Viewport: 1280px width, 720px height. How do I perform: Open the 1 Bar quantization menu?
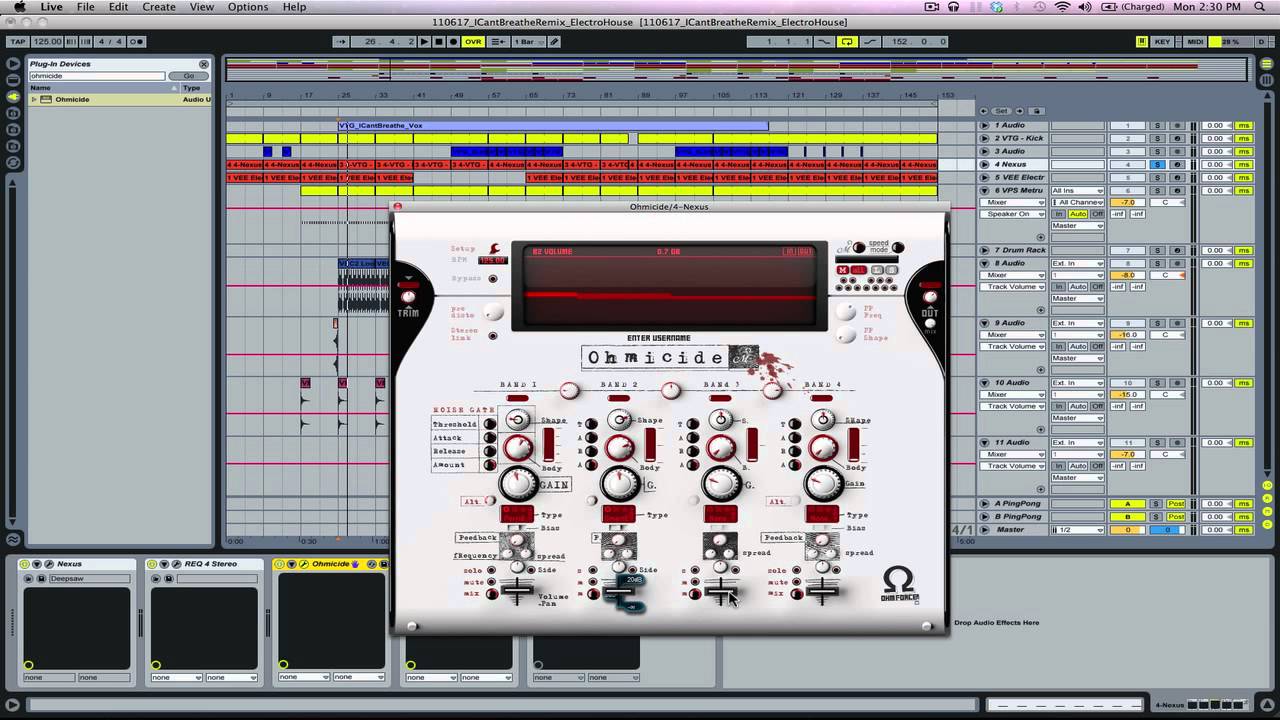pos(528,42)
